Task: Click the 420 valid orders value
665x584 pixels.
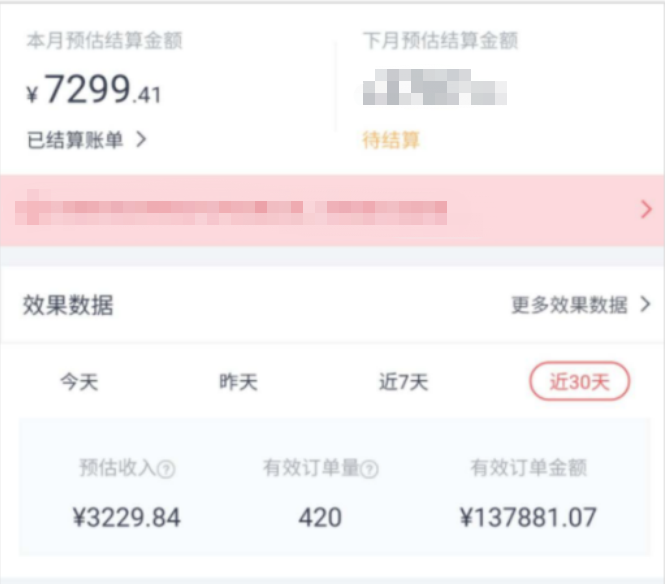Action: tap(320, 517)
